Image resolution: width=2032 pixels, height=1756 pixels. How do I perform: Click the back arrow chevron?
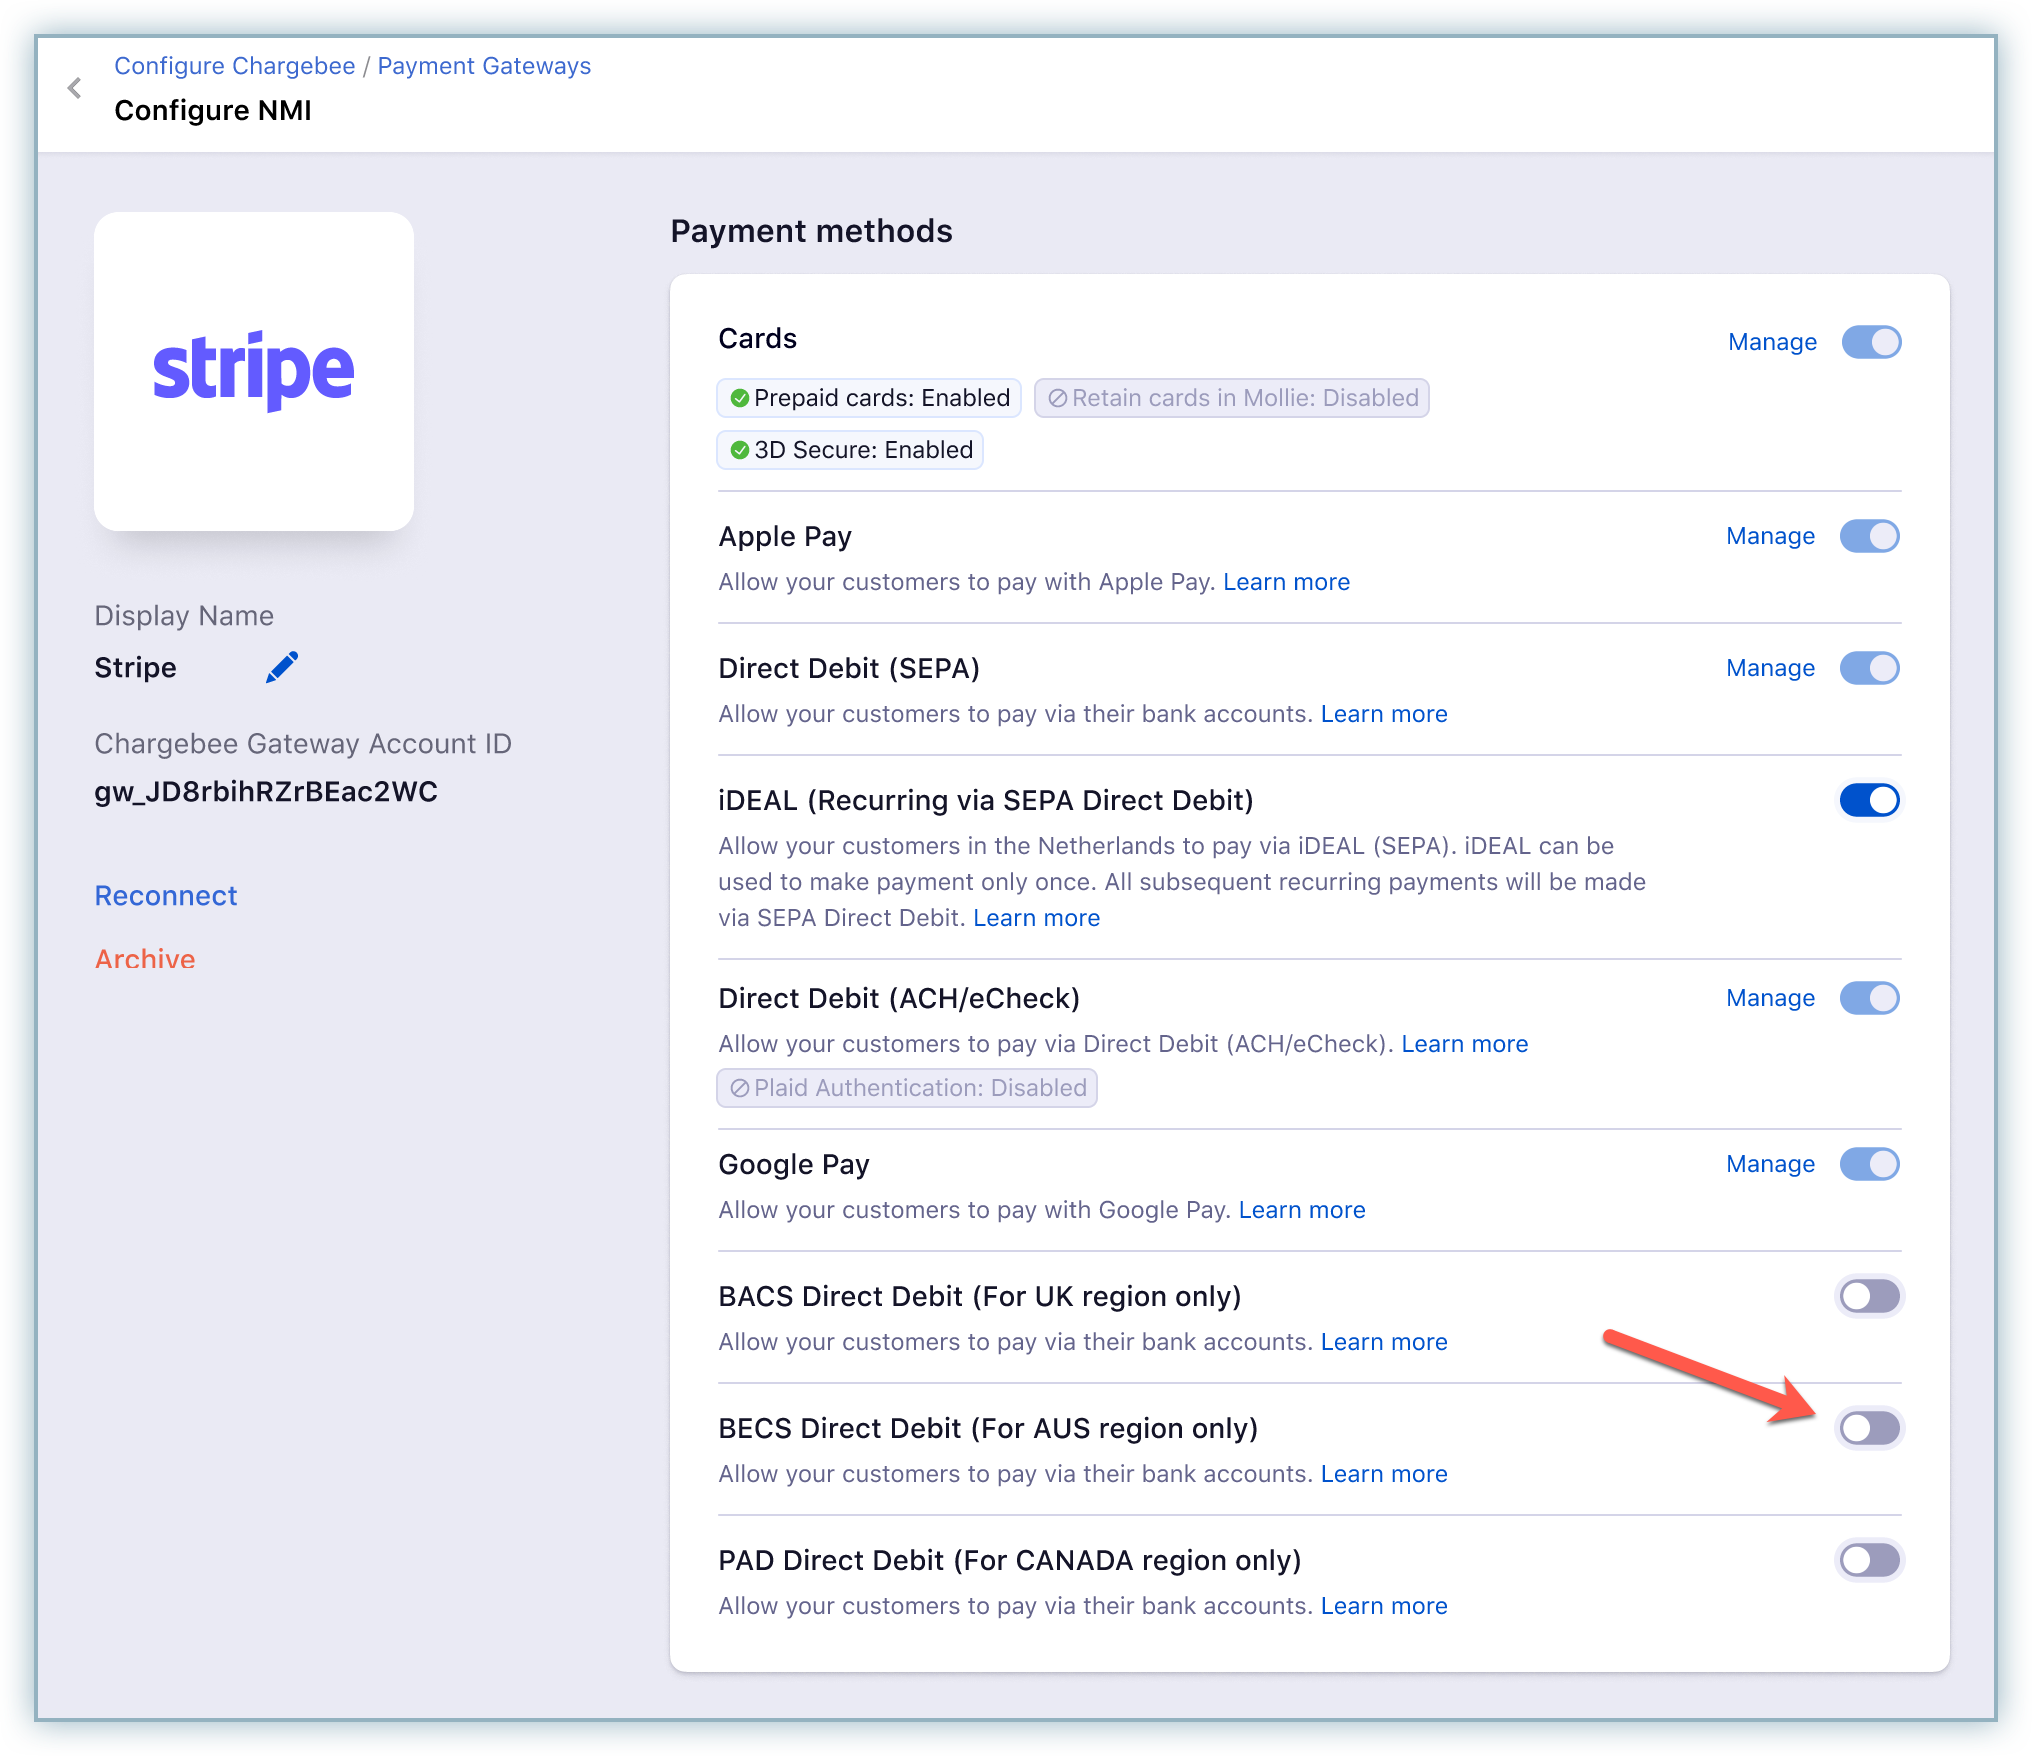pos(75,88)
